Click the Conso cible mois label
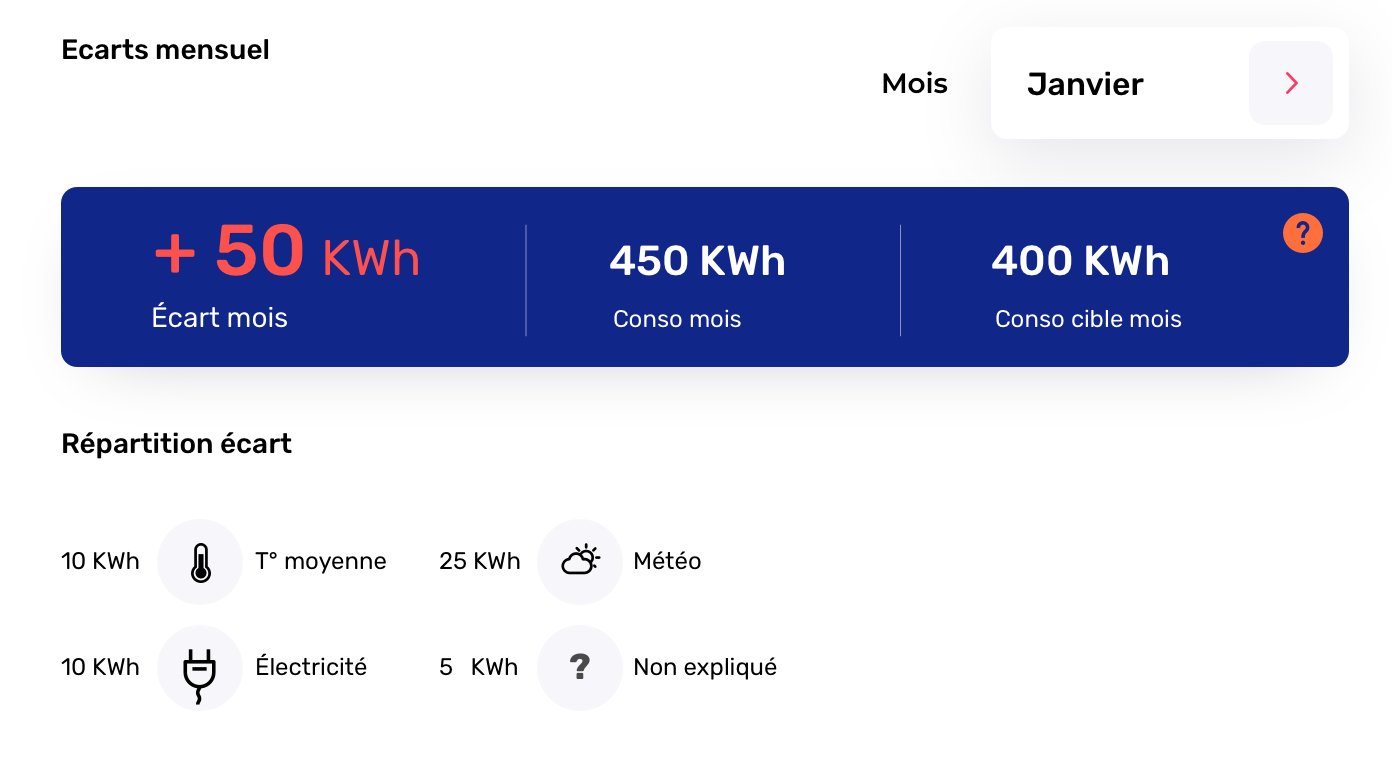The height and width of the screenshot is (757, 1392). coord(1088,319)
